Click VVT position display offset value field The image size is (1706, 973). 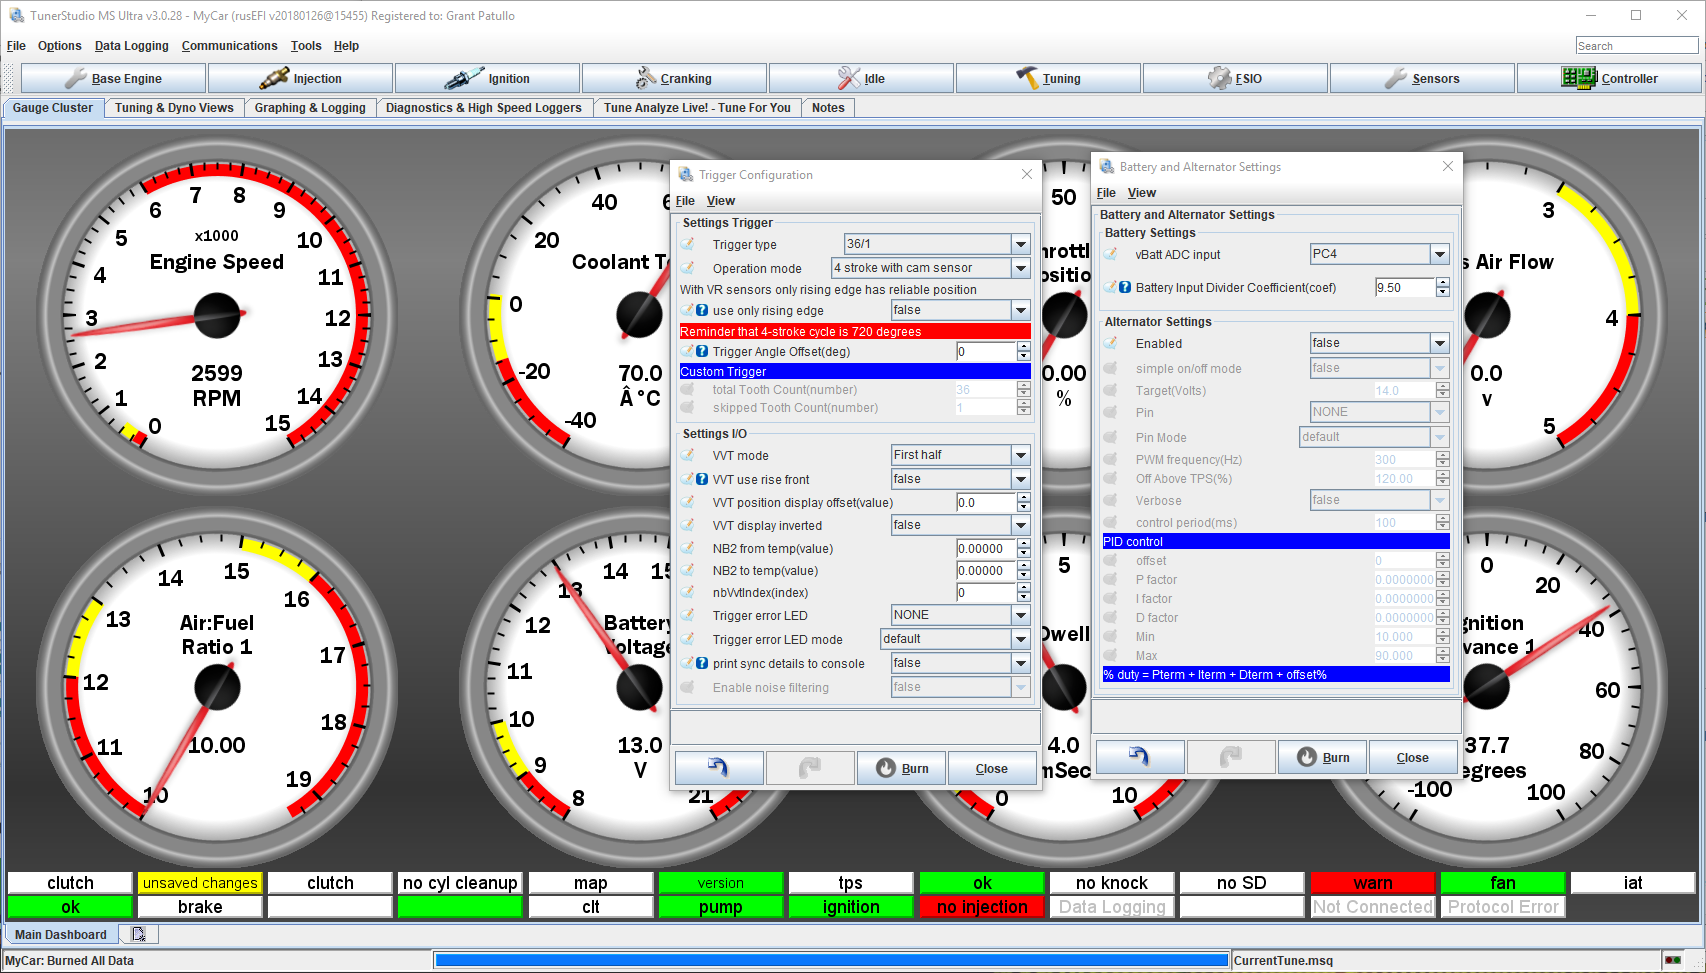(x=986, y=503)
